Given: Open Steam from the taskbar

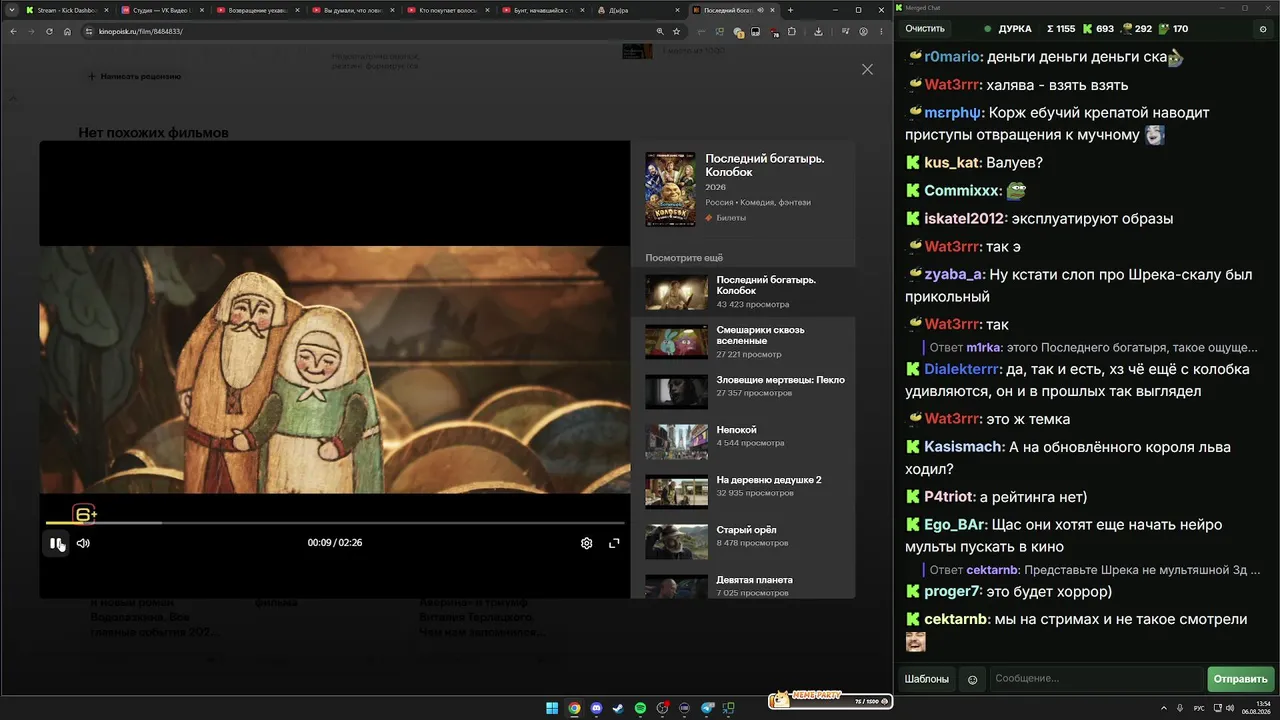Looking at the screenshot, I should click(619, 708).
